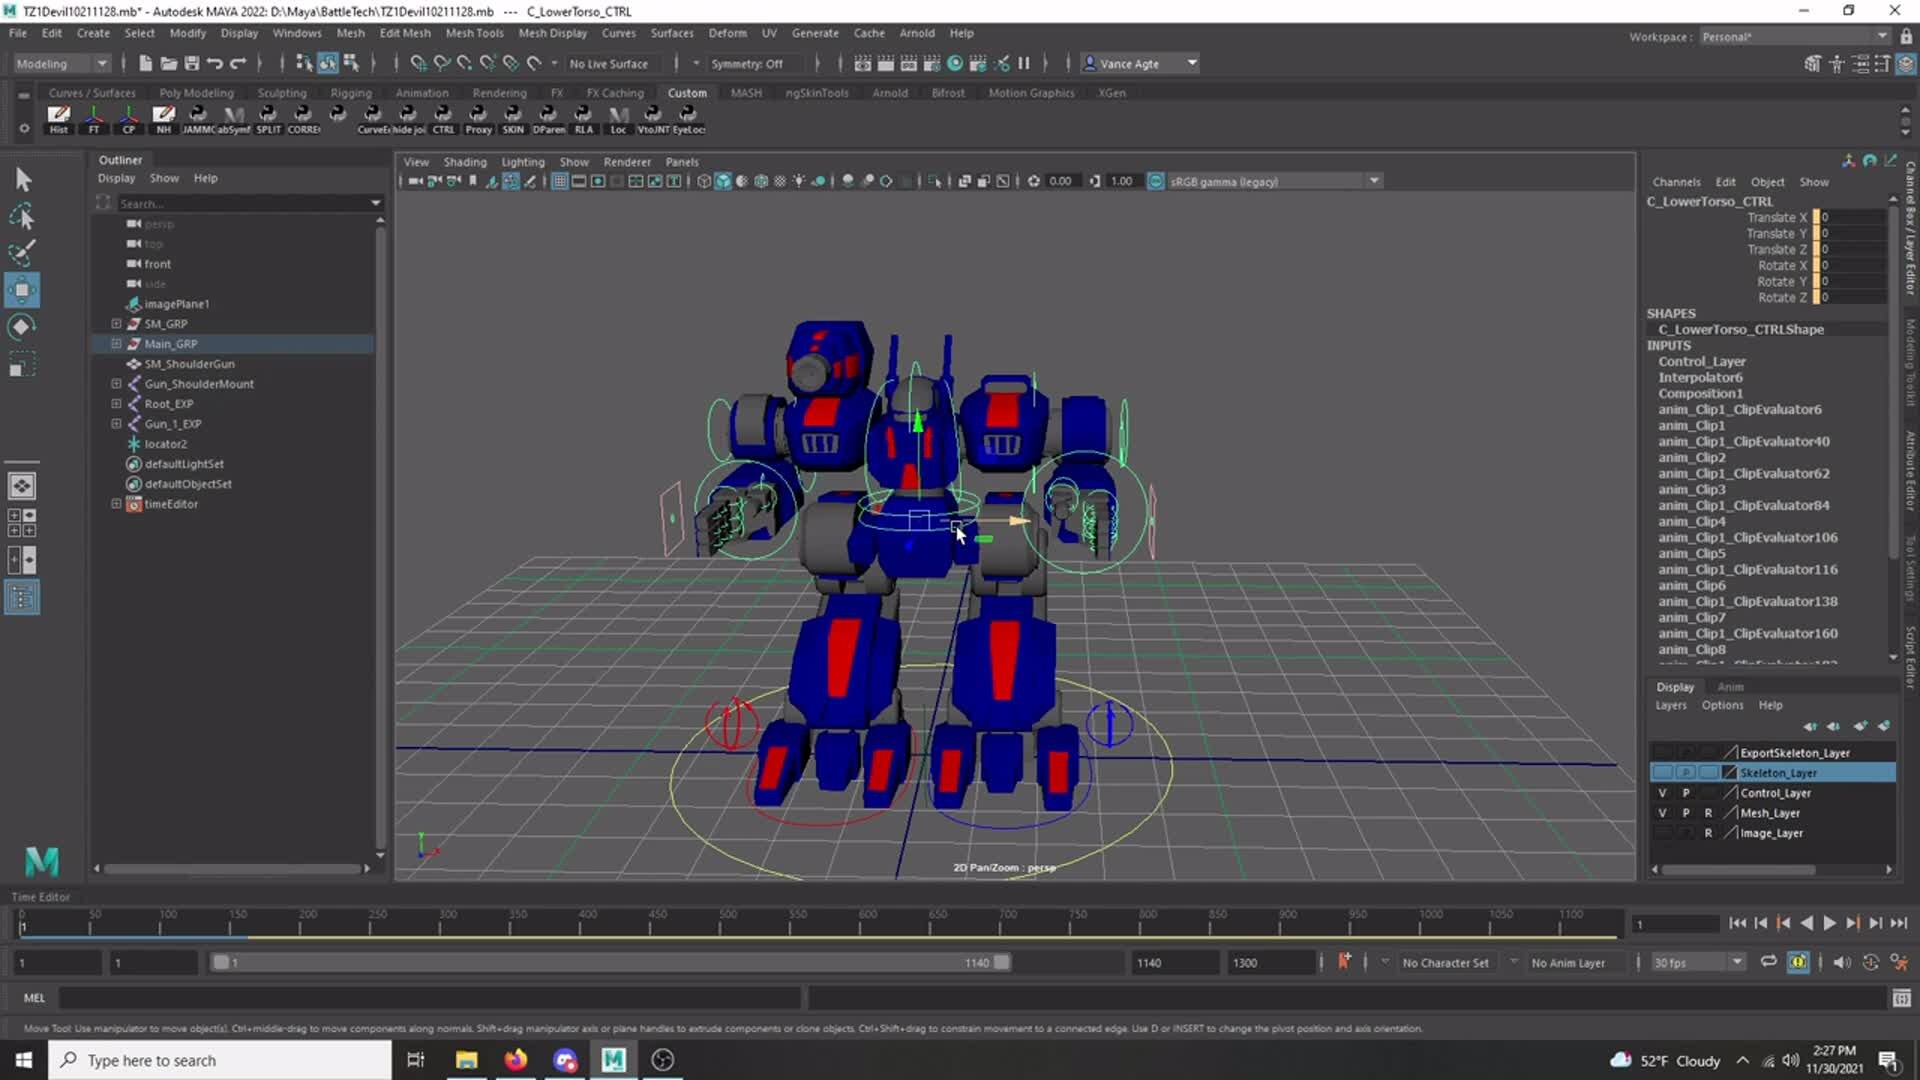This screenshot has height=1080, width=1920.
Task: Click the CTRL shelf icon
Action: [x=443, y=118]
